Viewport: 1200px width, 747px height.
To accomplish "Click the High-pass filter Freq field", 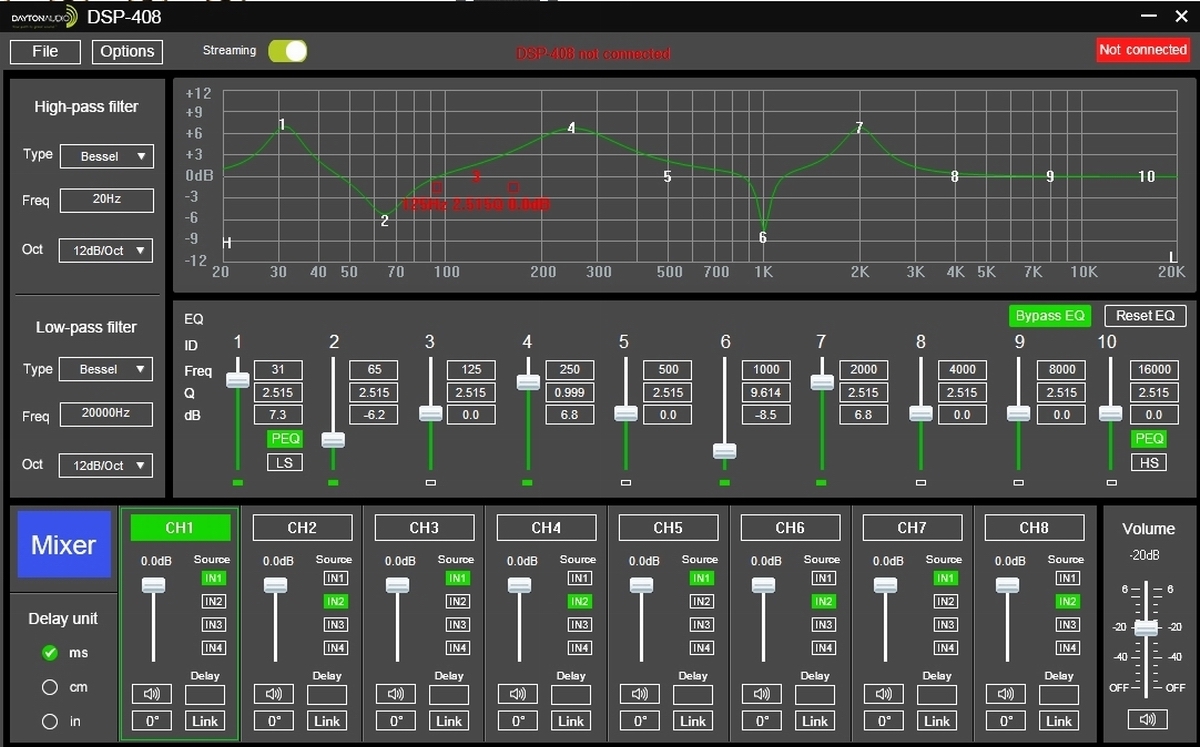I will tap(106, 199).
